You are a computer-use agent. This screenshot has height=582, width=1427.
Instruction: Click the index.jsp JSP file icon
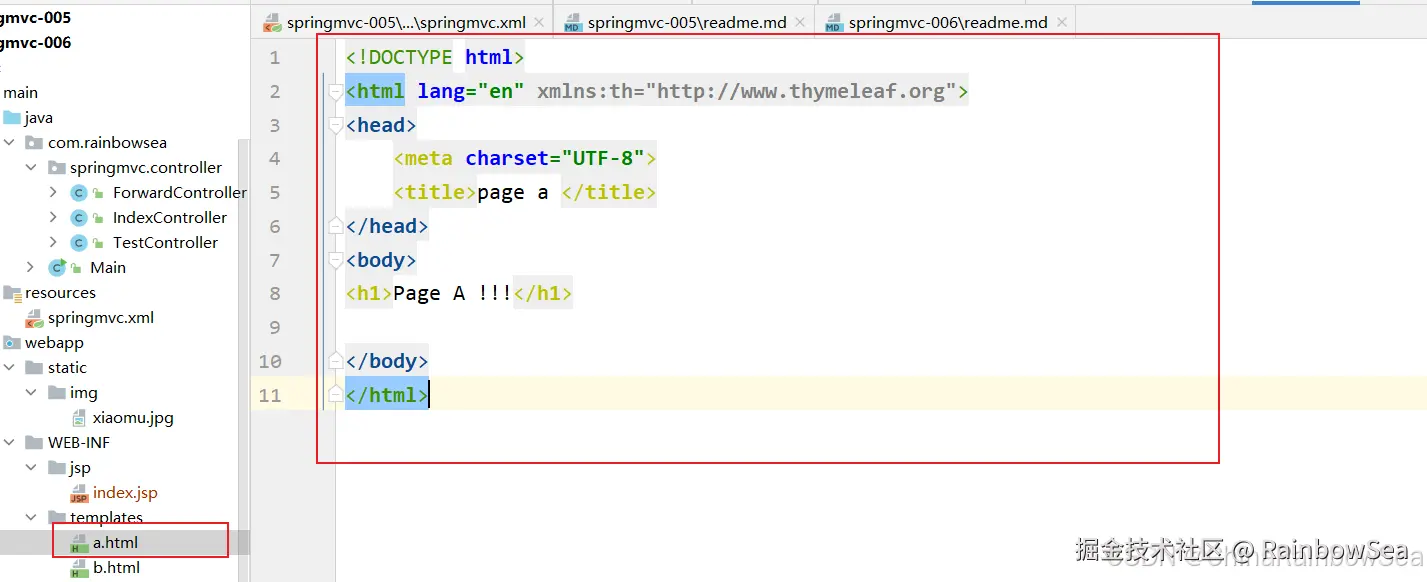coord(79,493)
